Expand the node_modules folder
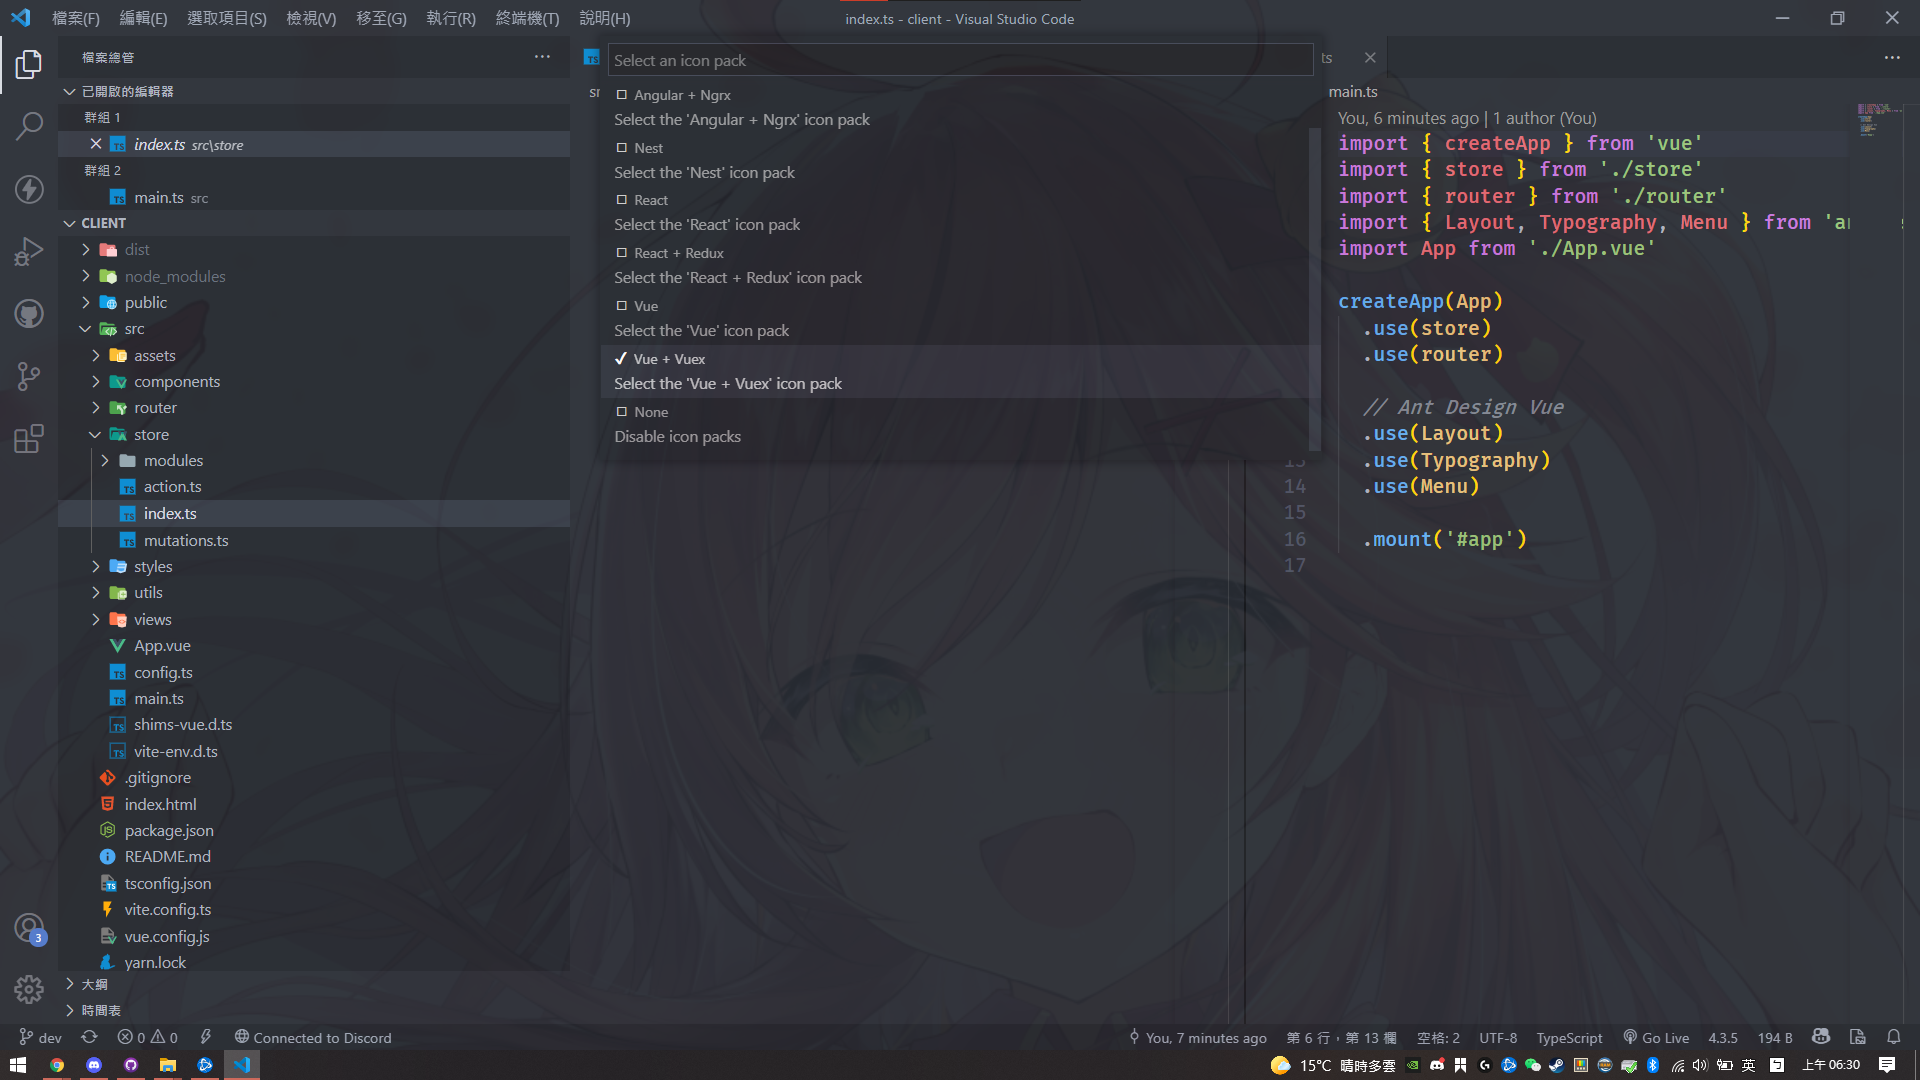 coord(86,276)
